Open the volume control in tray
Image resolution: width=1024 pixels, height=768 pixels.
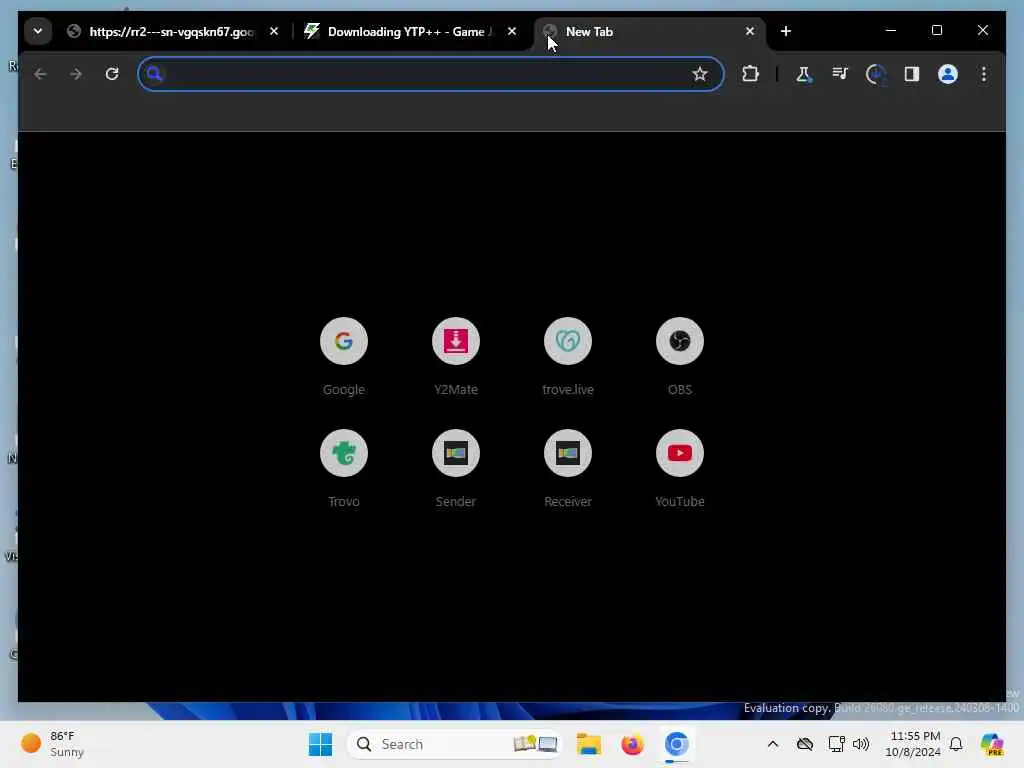[x=861, y=744]
